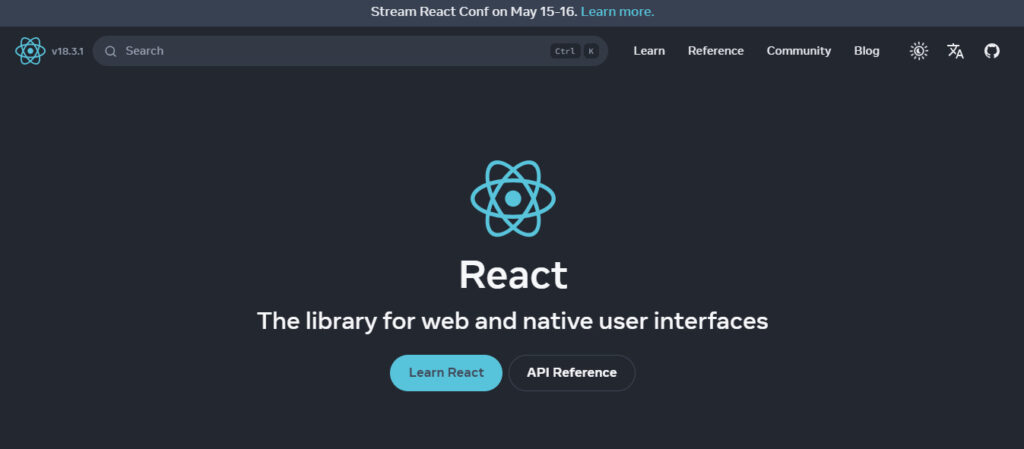
Task: Open the Learn nav item
Action: point(649,51)
